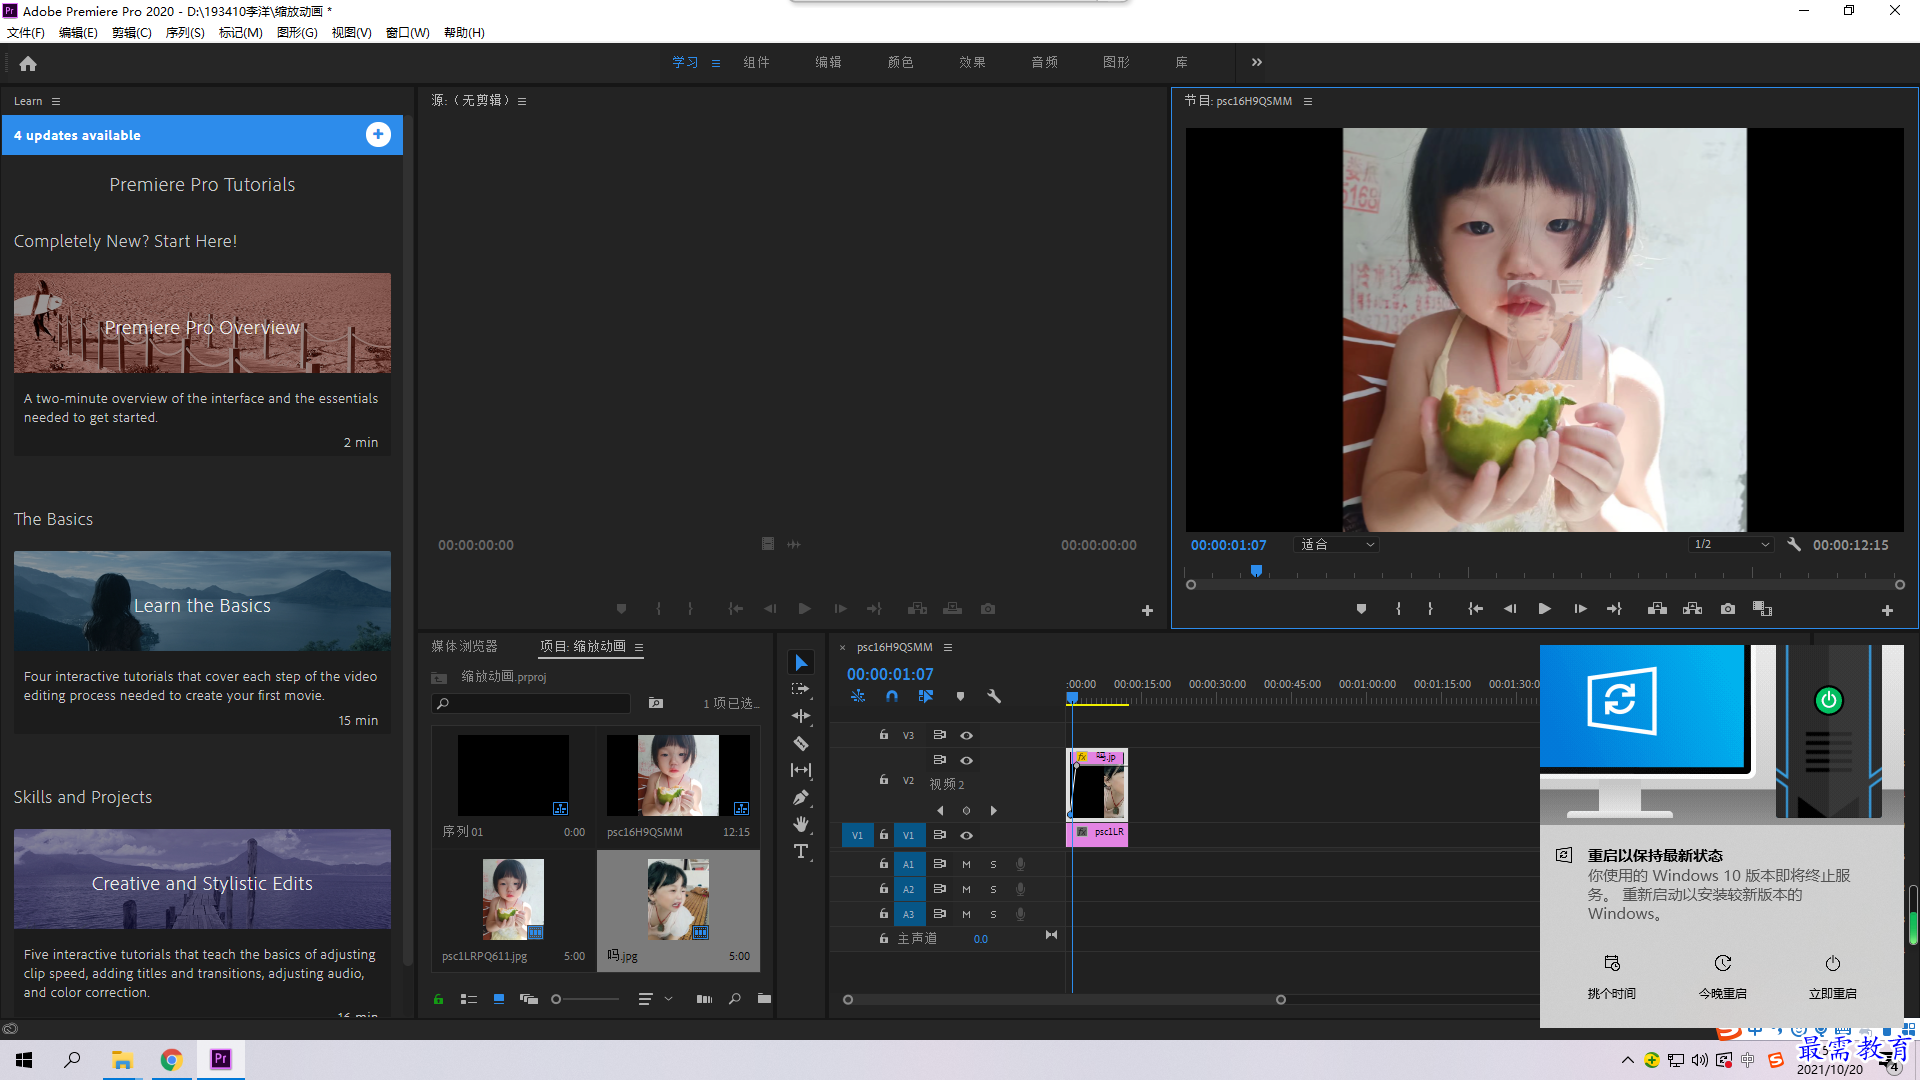The image size is (1920, 1080).
Task: Add marker in the timeline panel
Action: pos(960,696)
